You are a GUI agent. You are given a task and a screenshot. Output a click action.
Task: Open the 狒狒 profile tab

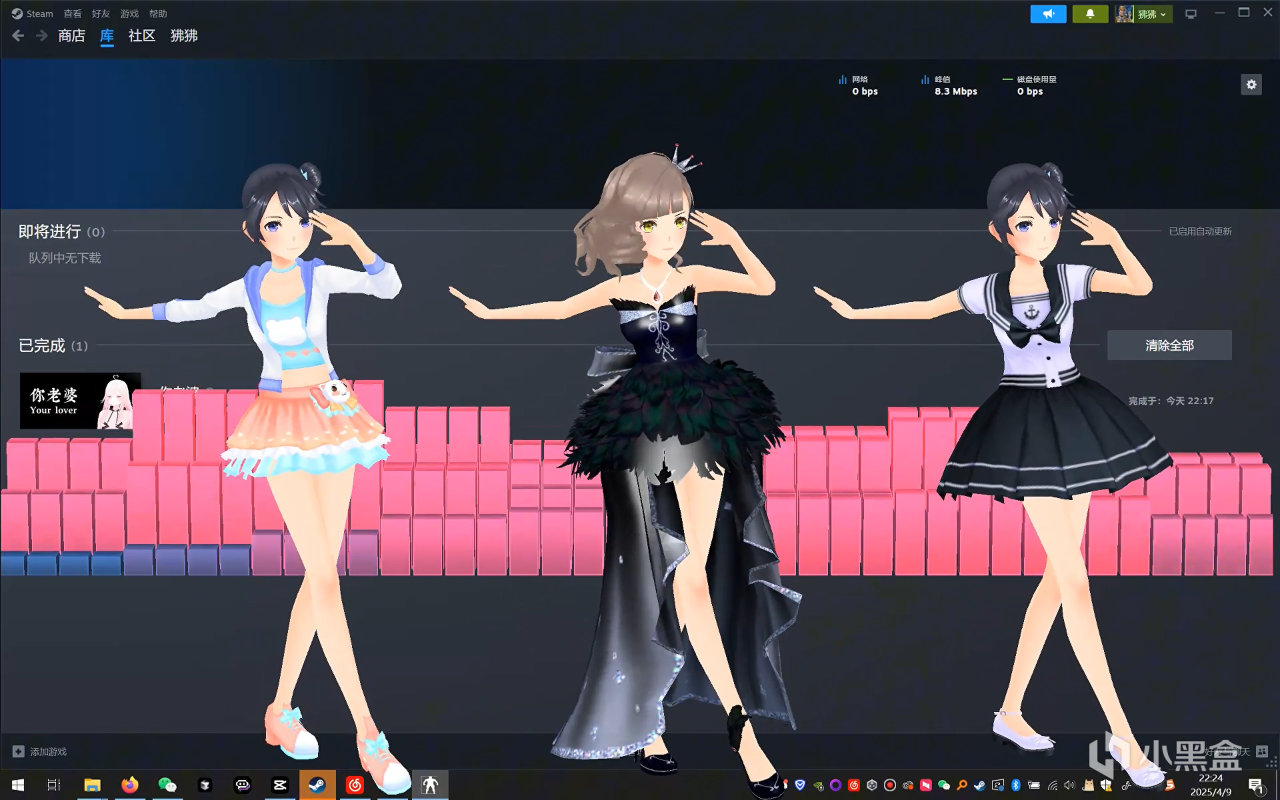[184, 36]
